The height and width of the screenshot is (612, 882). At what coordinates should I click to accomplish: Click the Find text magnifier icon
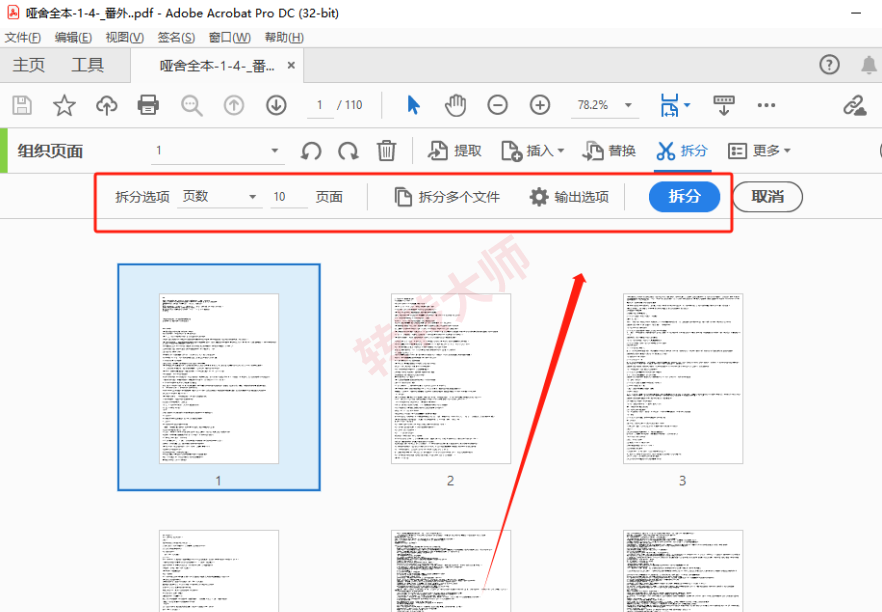click(191, 105)
